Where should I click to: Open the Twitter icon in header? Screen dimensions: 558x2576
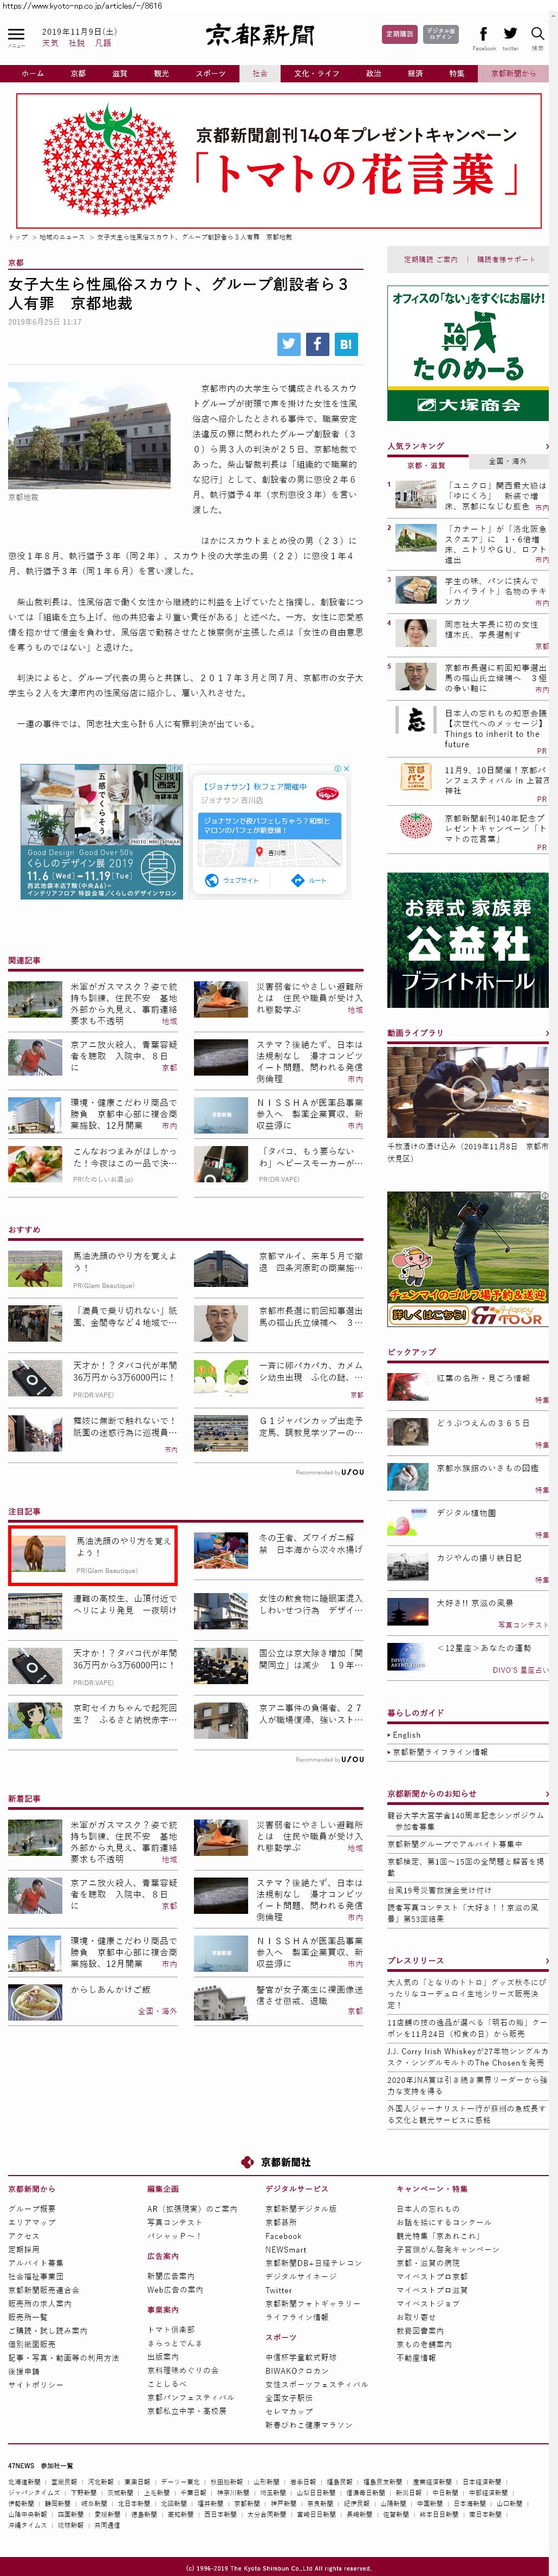click(x=510, y=35)
